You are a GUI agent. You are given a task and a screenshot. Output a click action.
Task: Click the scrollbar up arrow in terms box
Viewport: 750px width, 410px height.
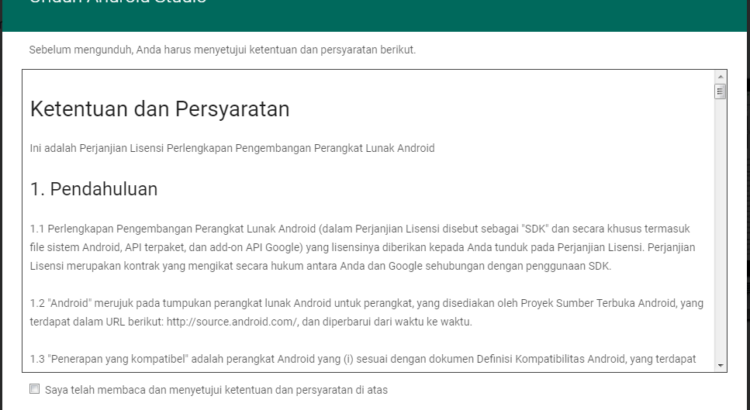(720, 77)
